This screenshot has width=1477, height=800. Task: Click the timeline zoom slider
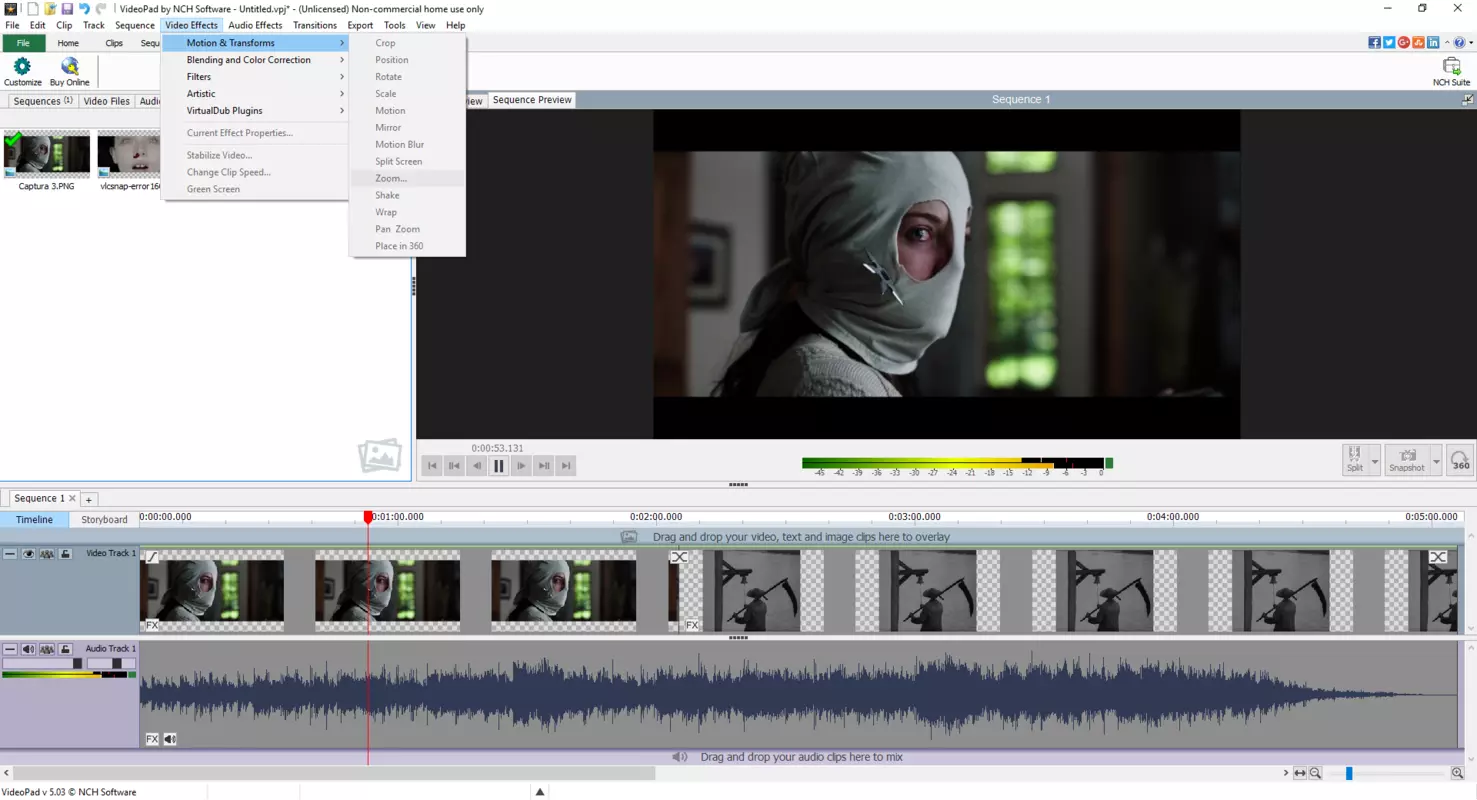pos(1387,773)
